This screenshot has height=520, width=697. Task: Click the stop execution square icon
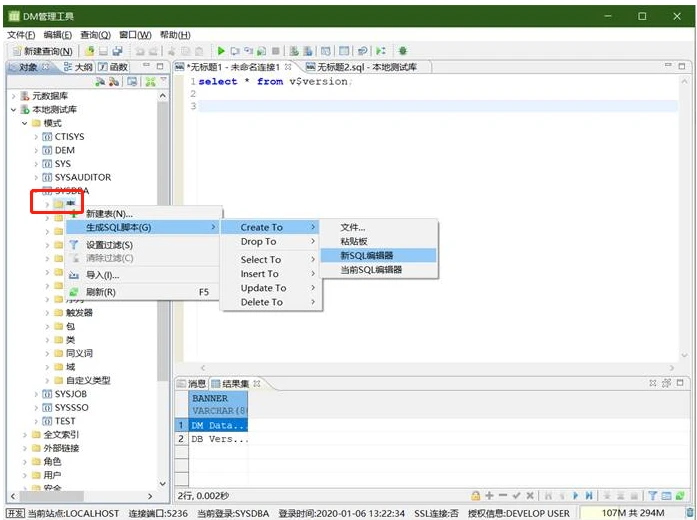pos(275,51)
